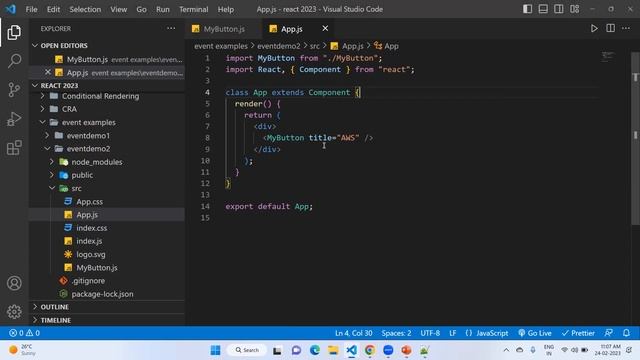Toggle the bottom panel layout icon

click(543, 9)
